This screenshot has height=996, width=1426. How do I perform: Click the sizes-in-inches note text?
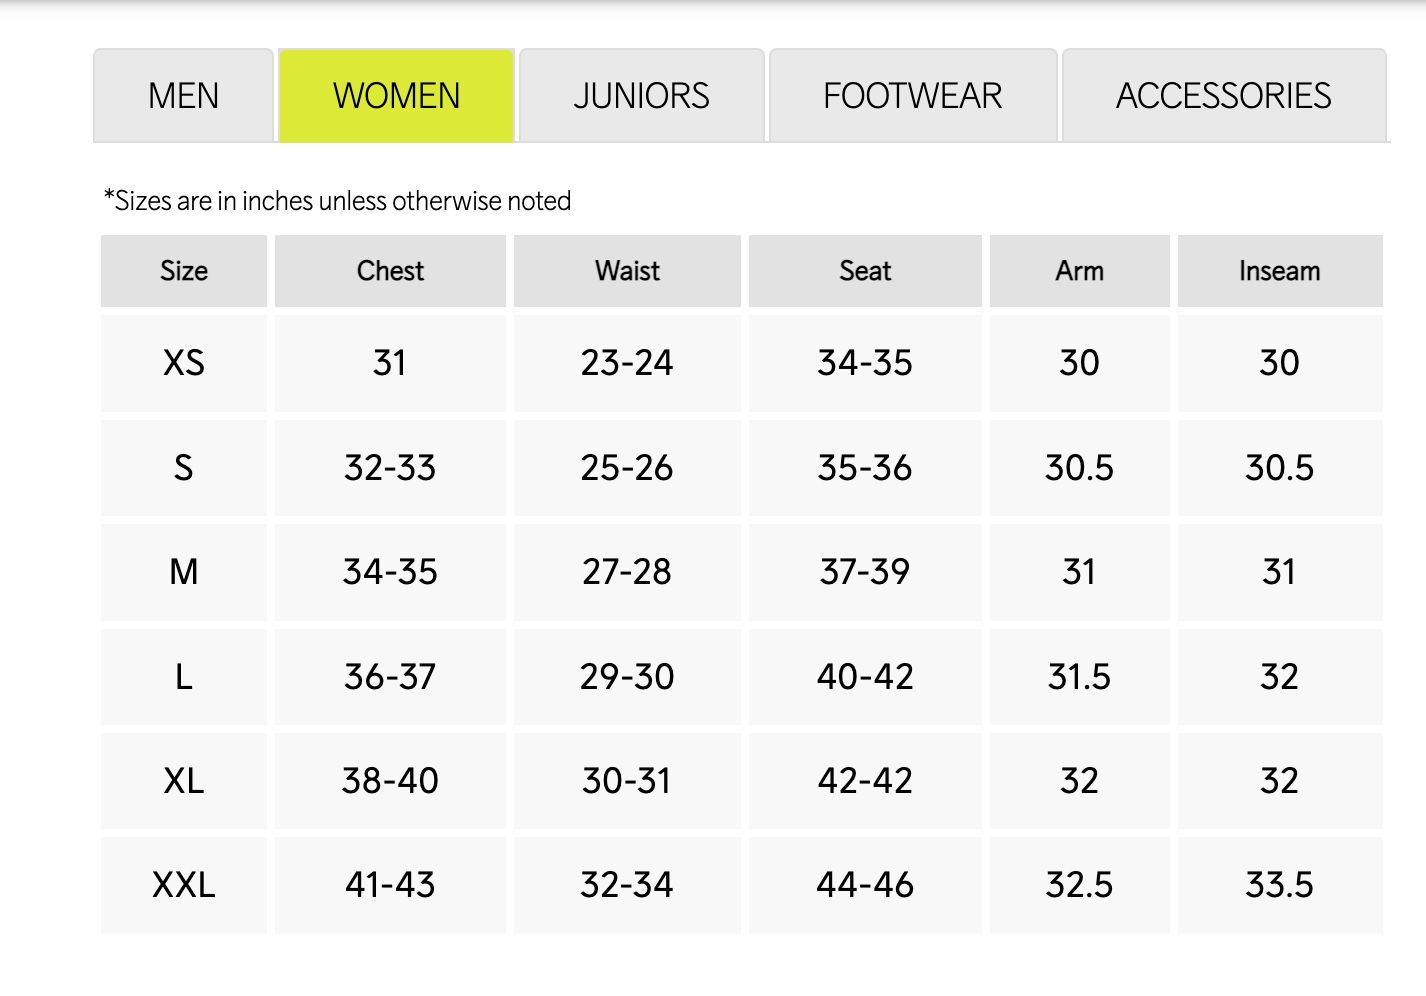pyautogui.click(x=337, y=201)
